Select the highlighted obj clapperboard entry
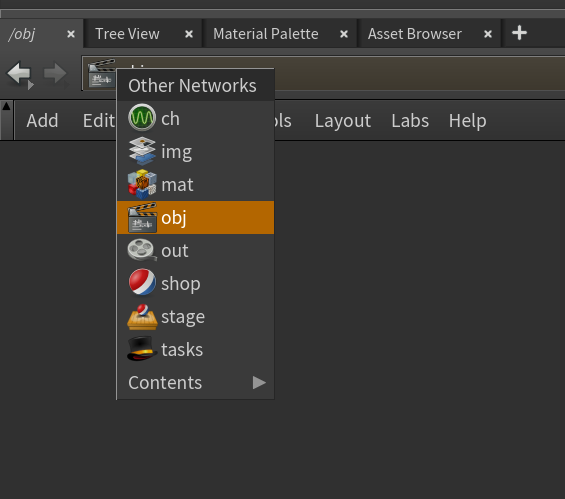 click(196, 217)
